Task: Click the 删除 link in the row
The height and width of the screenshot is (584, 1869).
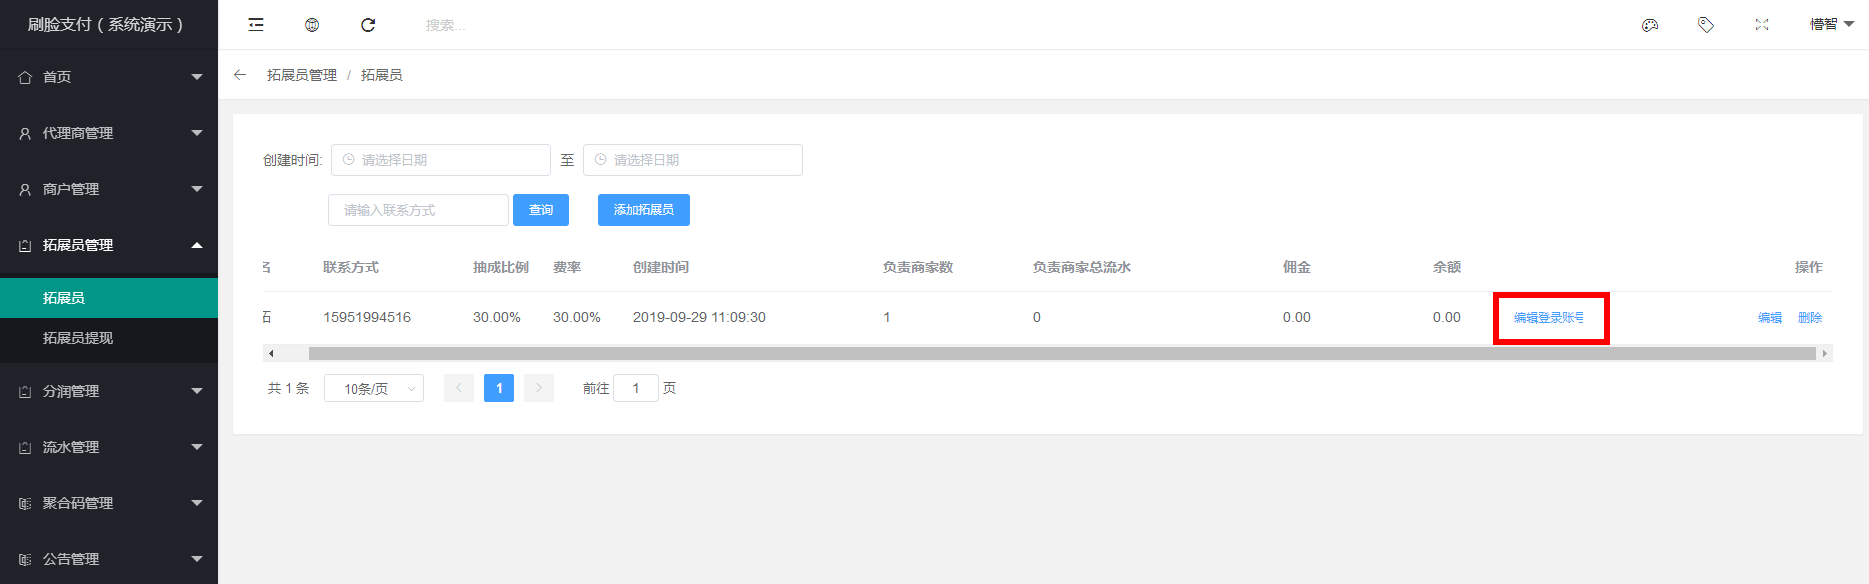Action: [x=1810, y=318]
